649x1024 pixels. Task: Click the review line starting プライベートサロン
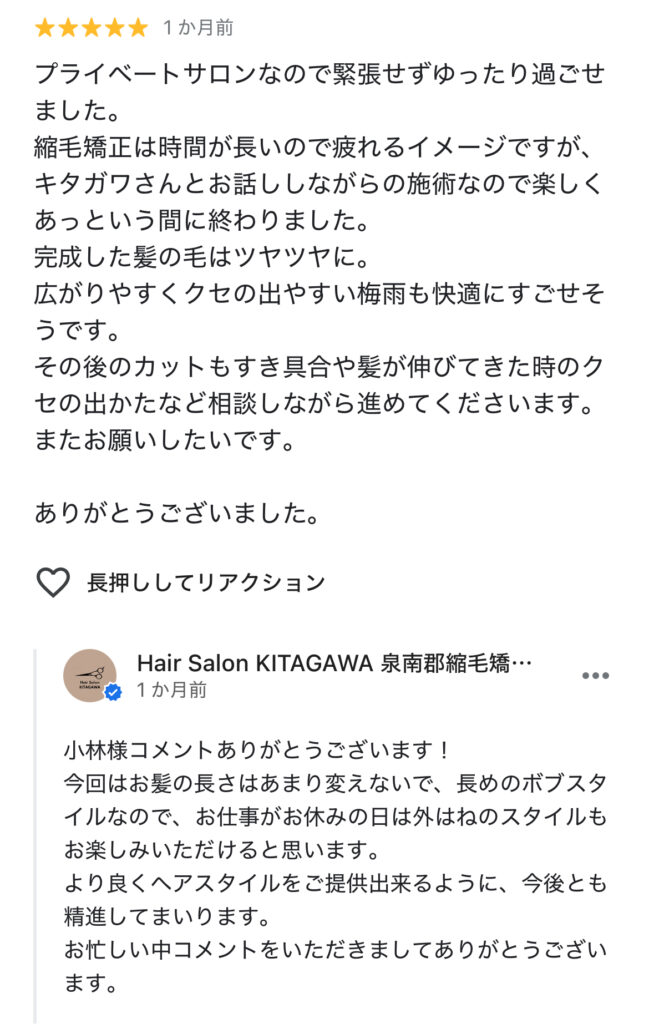(x=320, y=74)
